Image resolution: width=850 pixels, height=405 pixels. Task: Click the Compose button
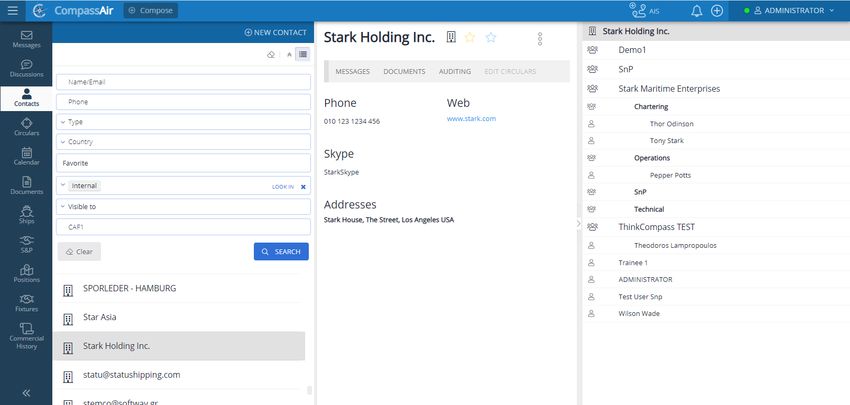coord(151,10)
